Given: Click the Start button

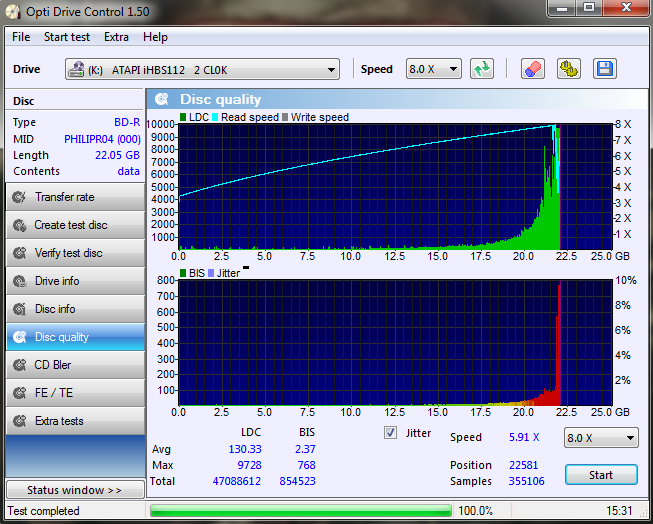Looking at the screenshot, I should pyautogui.click(x=601, y=475).
